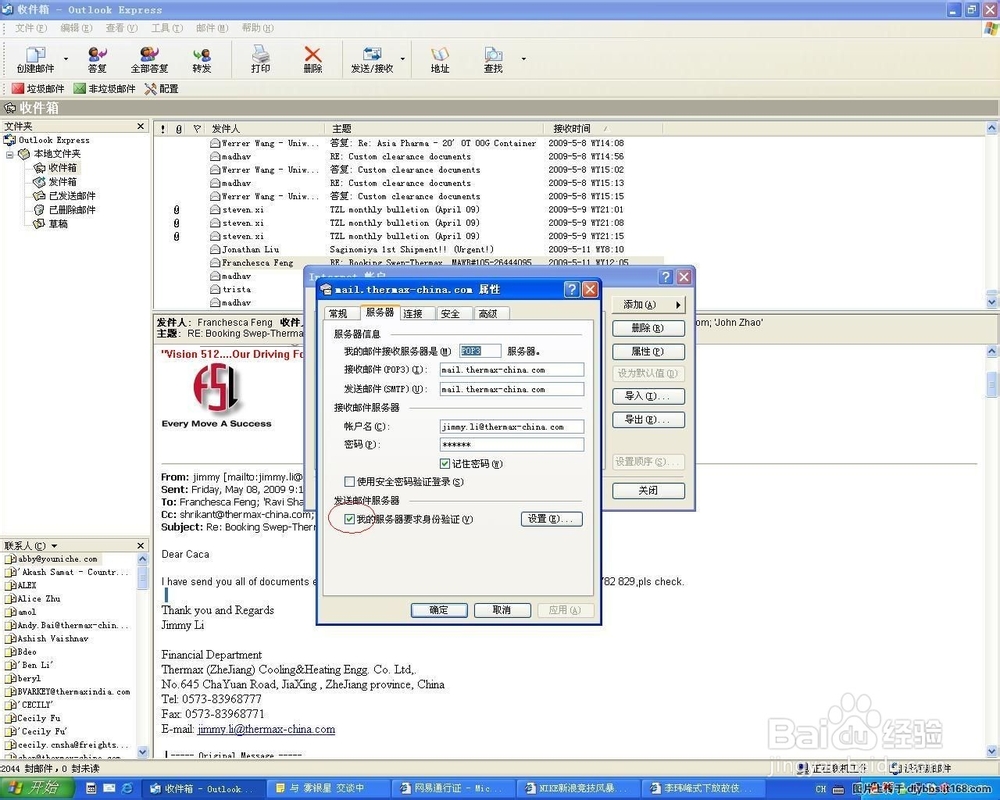Click the 设置 Settings button
Image resolution: width=1000 pixels, height=800 pixels.
click(552, 519)
